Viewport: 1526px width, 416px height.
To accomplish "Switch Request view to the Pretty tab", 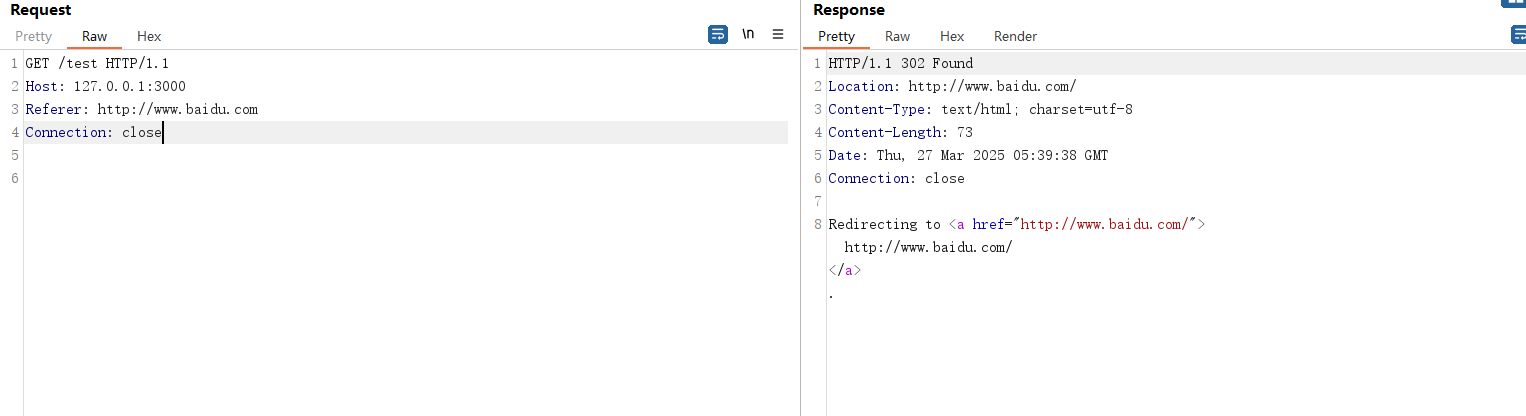I will [33, 36].
